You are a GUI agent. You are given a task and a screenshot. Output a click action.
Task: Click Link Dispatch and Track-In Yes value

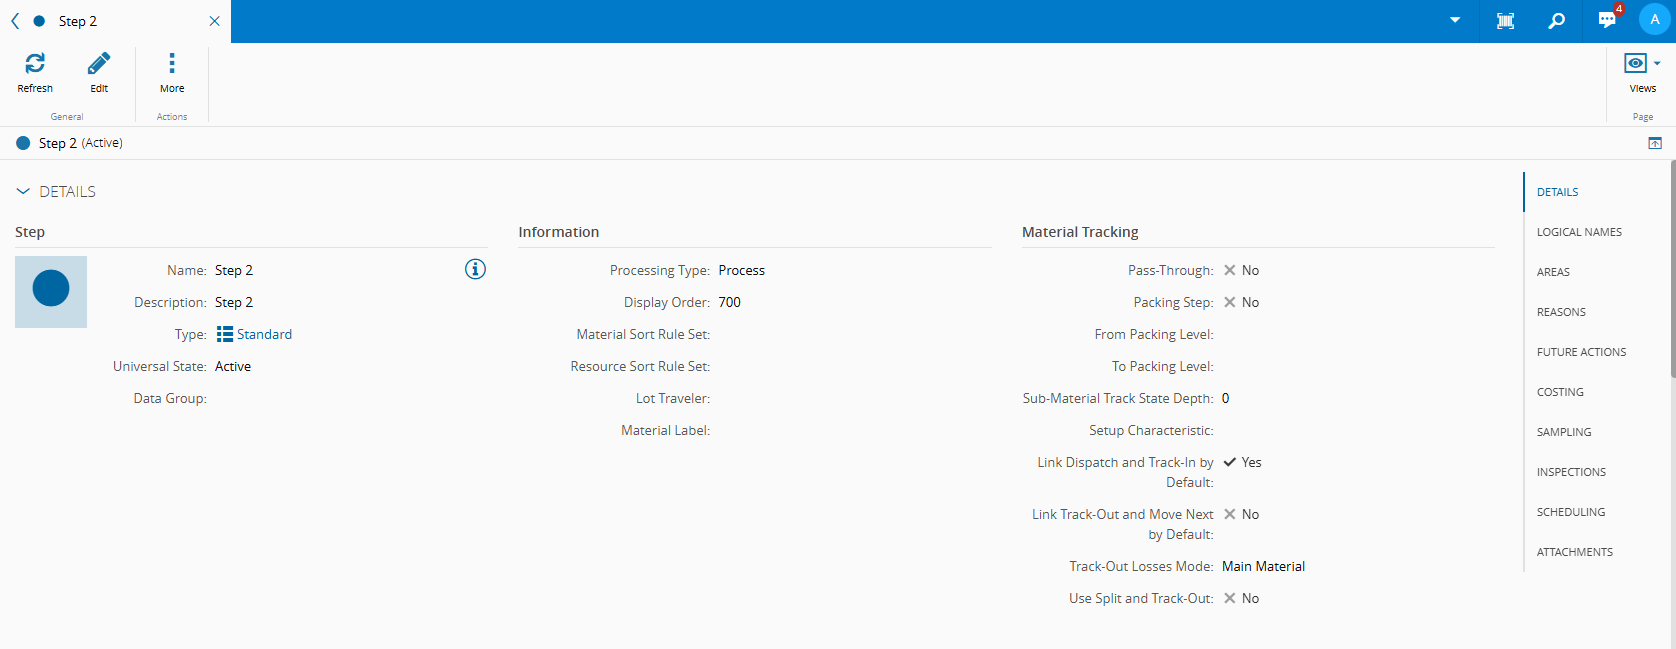coord(1242,462)
